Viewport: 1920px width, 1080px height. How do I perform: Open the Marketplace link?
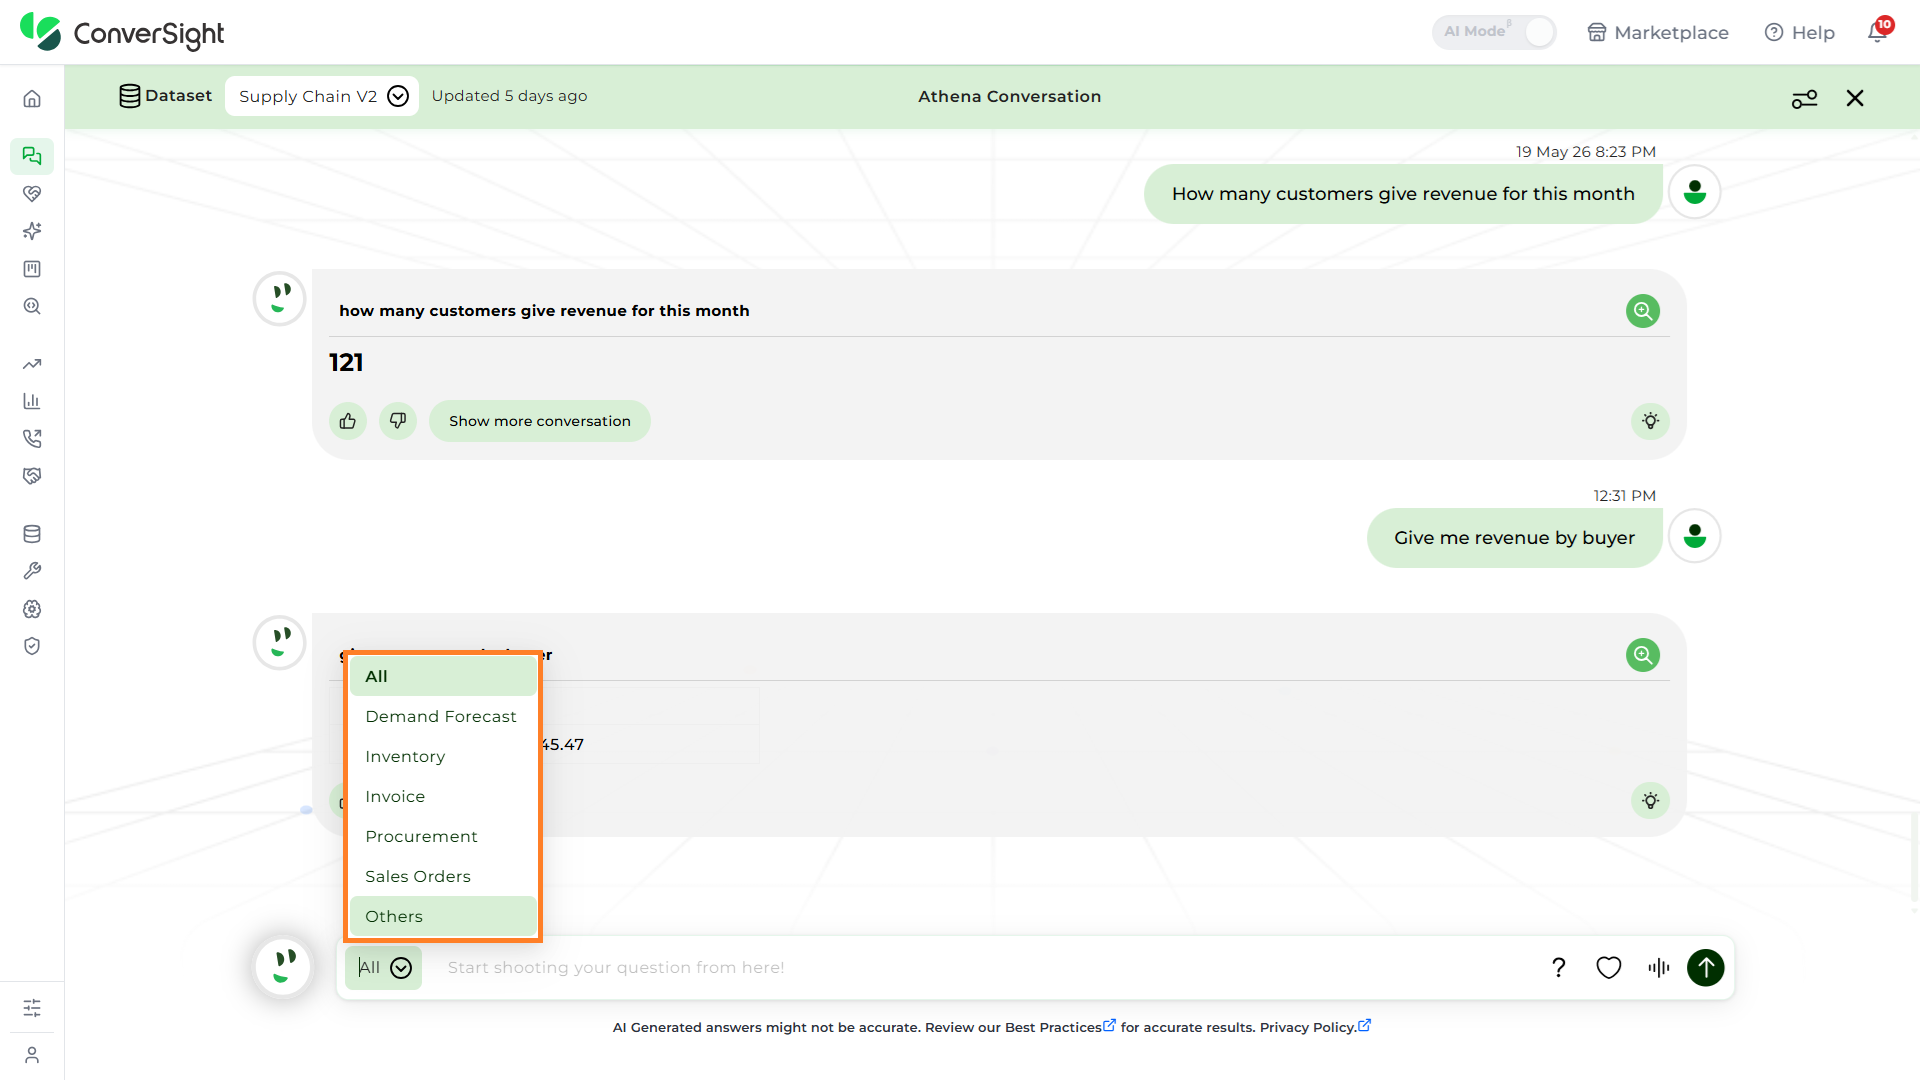click(1658, 33)
